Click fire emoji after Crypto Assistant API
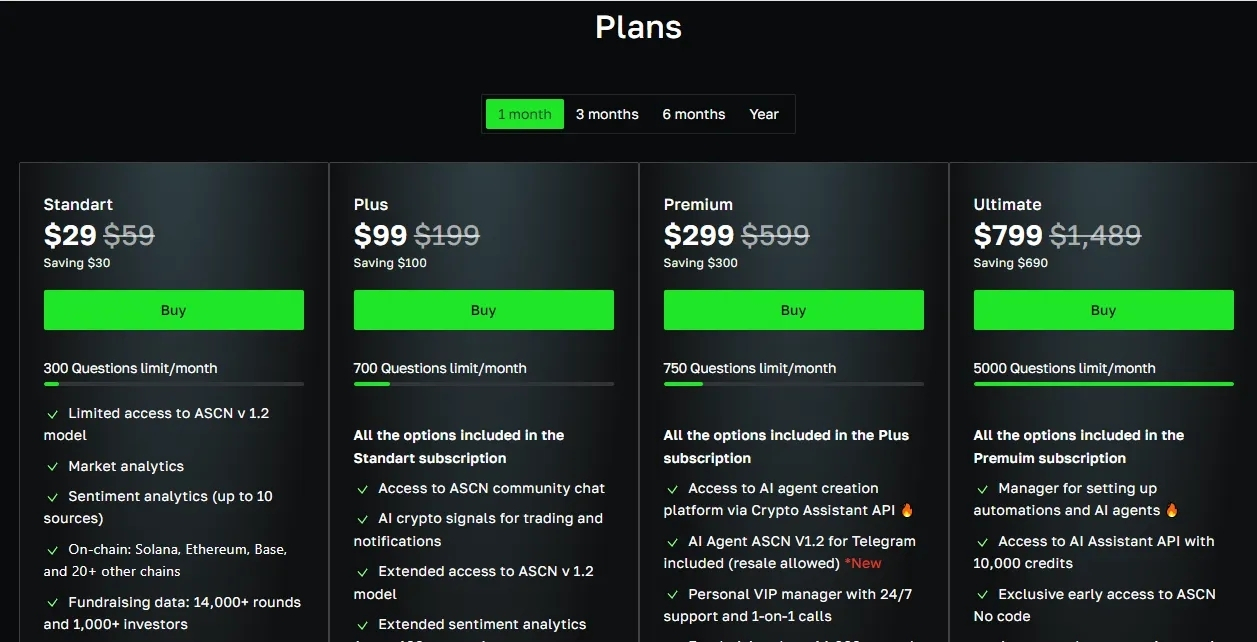This screenshot has height=642, width=1257. 907,511
